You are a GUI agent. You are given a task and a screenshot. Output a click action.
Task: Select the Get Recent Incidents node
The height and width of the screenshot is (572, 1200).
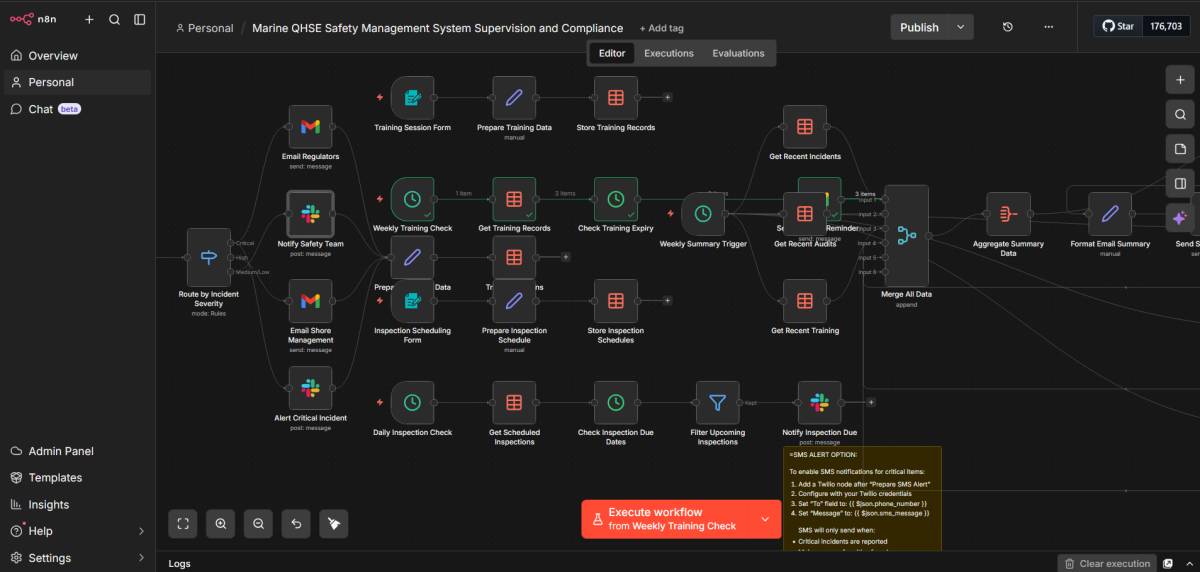point(805,127)
